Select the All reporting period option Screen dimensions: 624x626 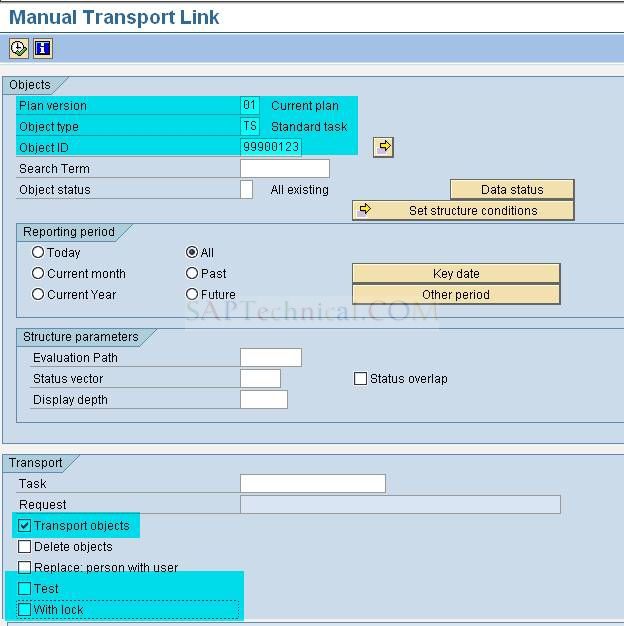192,252
